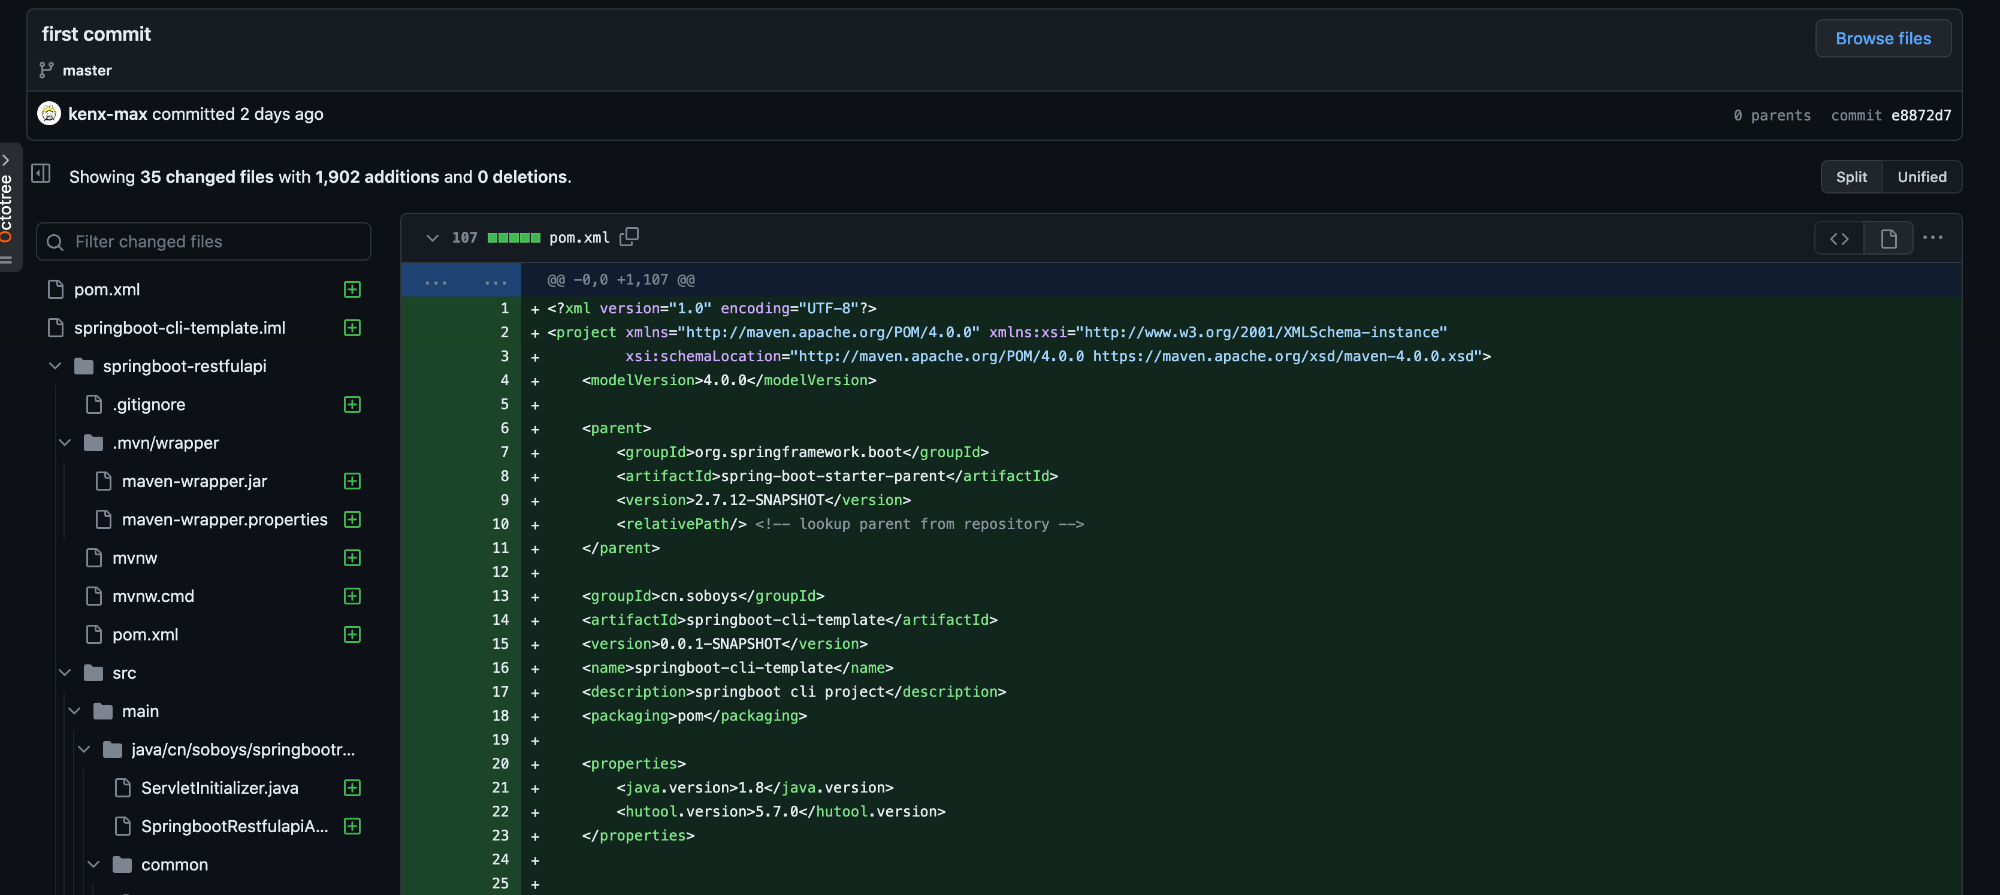Screen dimensions: 2000x895
Task: Collapse the main folder
Action: point(74,711)
